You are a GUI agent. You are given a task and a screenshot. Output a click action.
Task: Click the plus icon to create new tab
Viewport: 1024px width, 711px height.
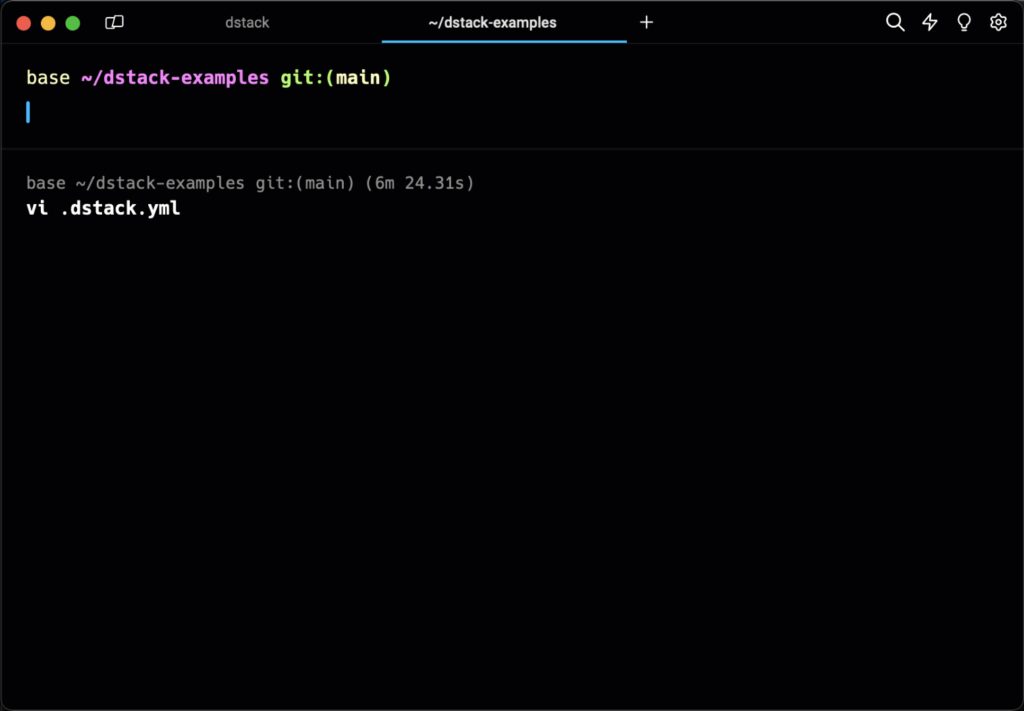click(646, 22)
